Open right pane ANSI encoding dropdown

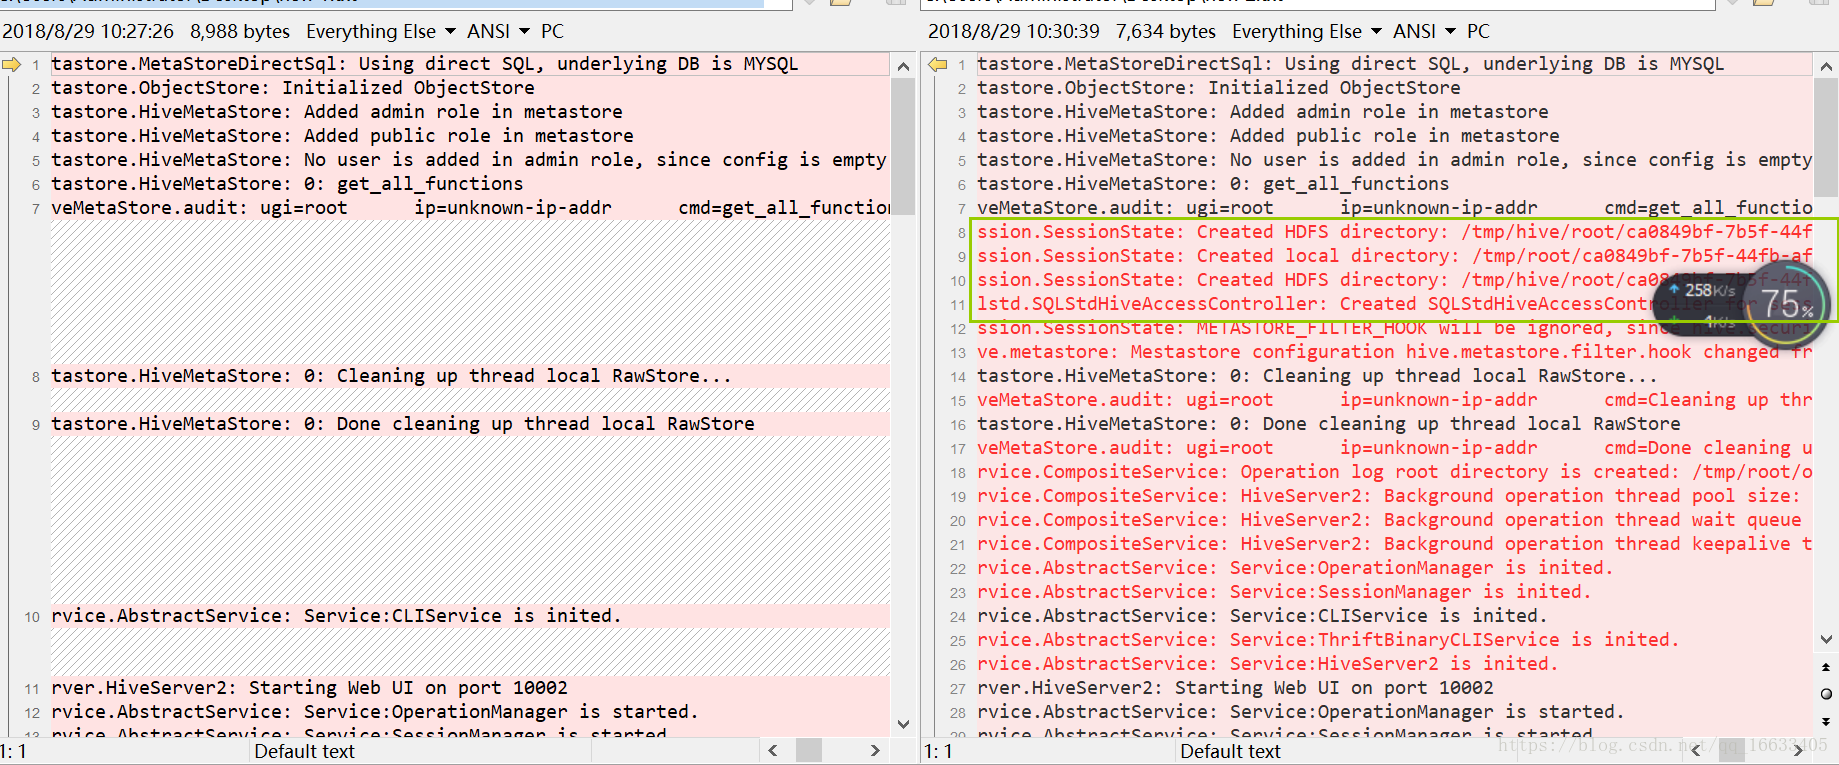1424,32
